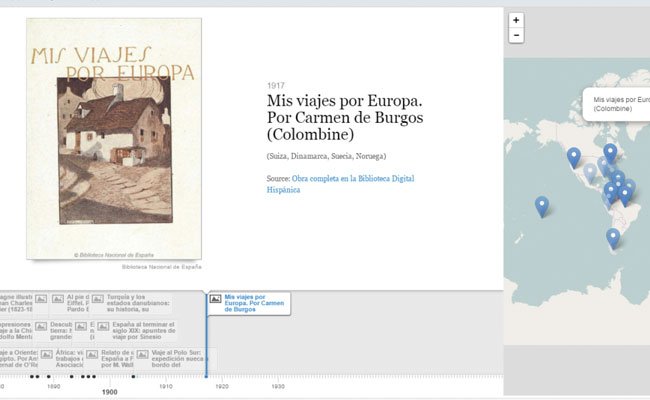Click image icon of active Mis viajes timeline event
Screen dimensions: 650x400
(x=216, y=299)
